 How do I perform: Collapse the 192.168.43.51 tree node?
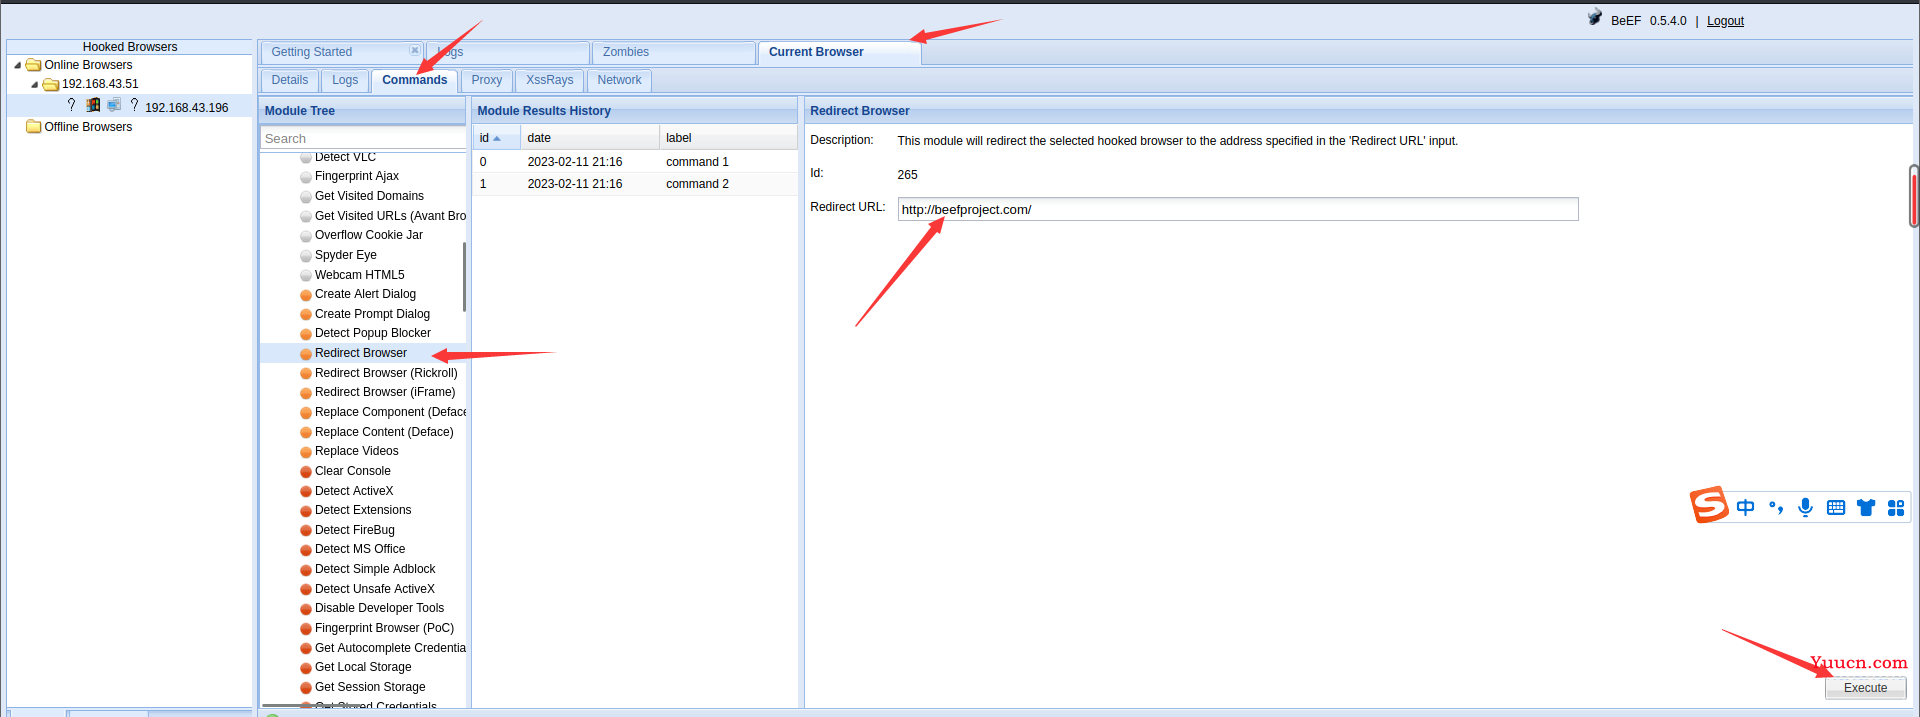tap(35, 84)
